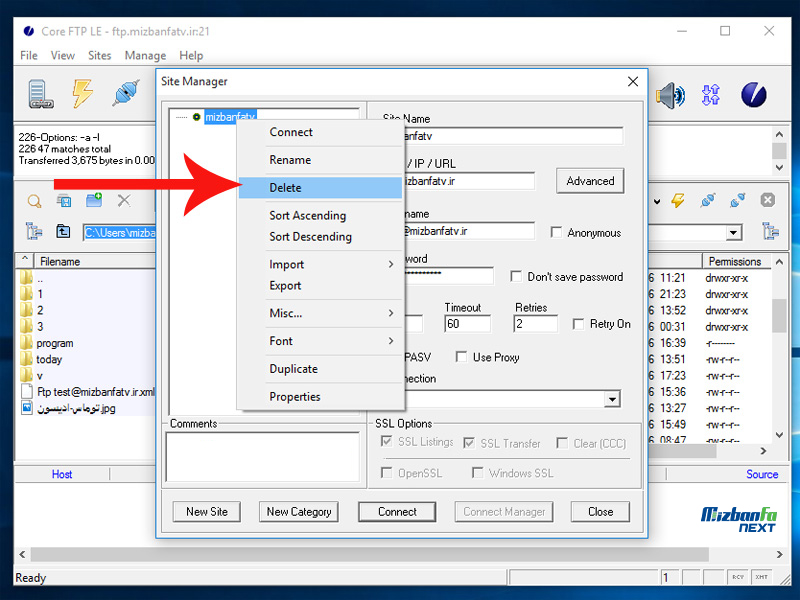This screenshot has height=600, width=800.
Task: Toggle the Anonymous checkbox
Action: point(556,233)
